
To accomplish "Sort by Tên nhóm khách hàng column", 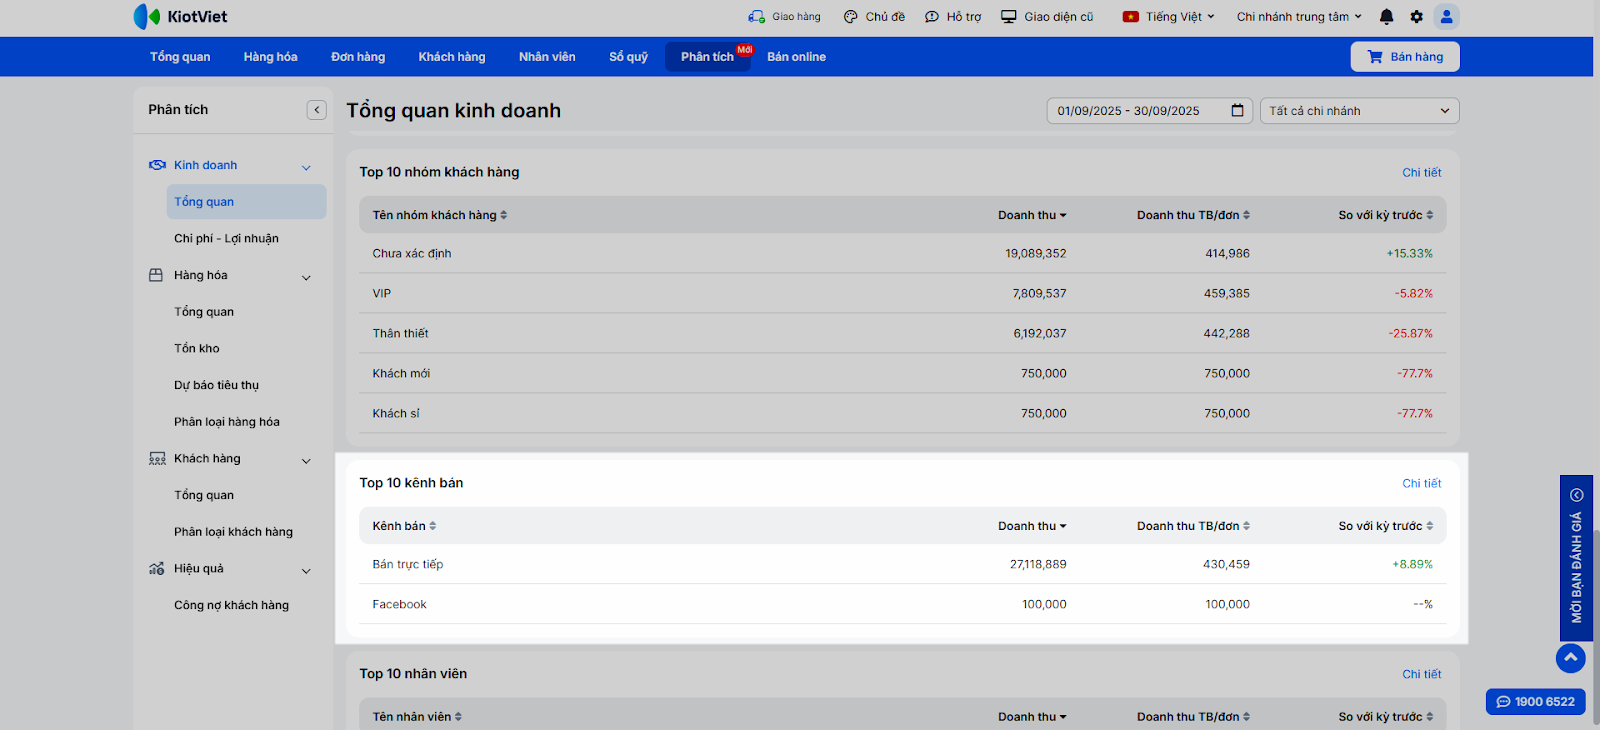I will pos(440,215).
